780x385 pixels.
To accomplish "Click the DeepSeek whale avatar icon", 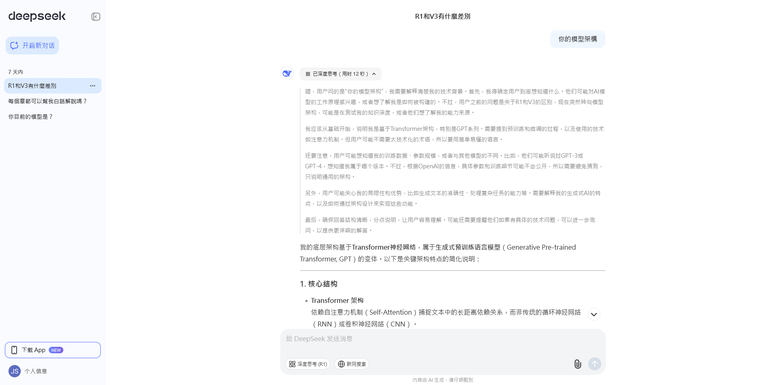I will click(287, 73).
